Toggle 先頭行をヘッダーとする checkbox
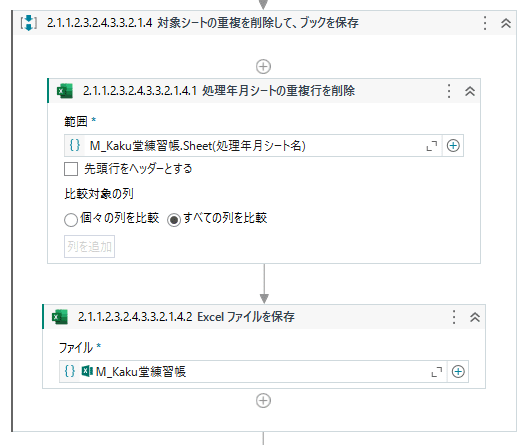The image size is (531, 445). click(x=71, y=169)
